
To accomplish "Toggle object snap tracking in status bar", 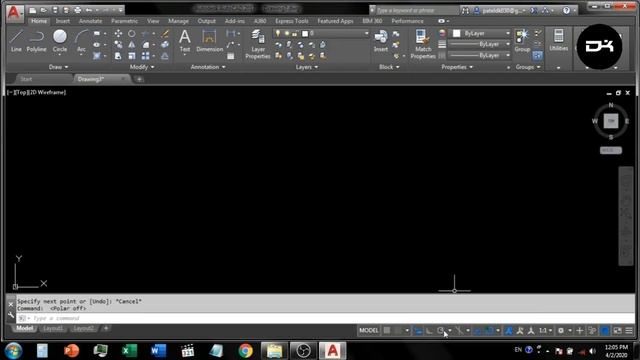I will point(477,331).
